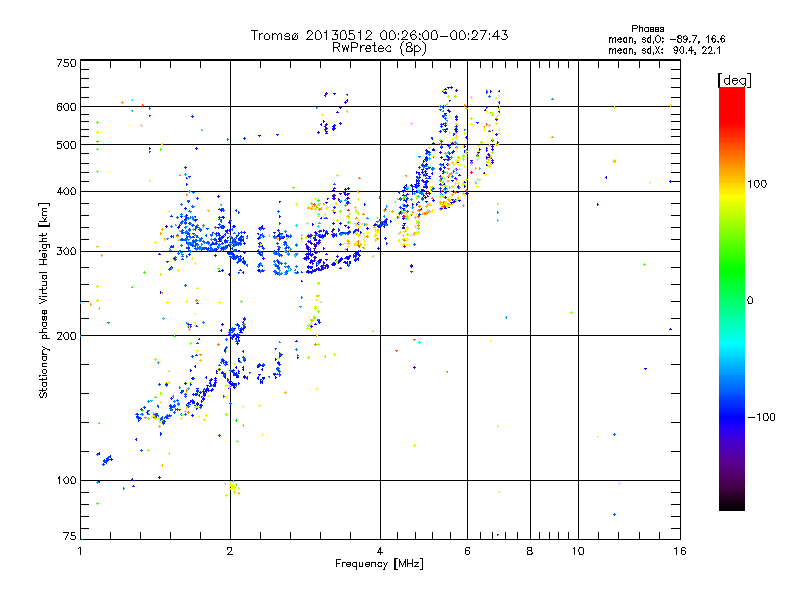Click the y-axis label '75'
The width and height of the screenshot is (800, 600).
point(70,536)
